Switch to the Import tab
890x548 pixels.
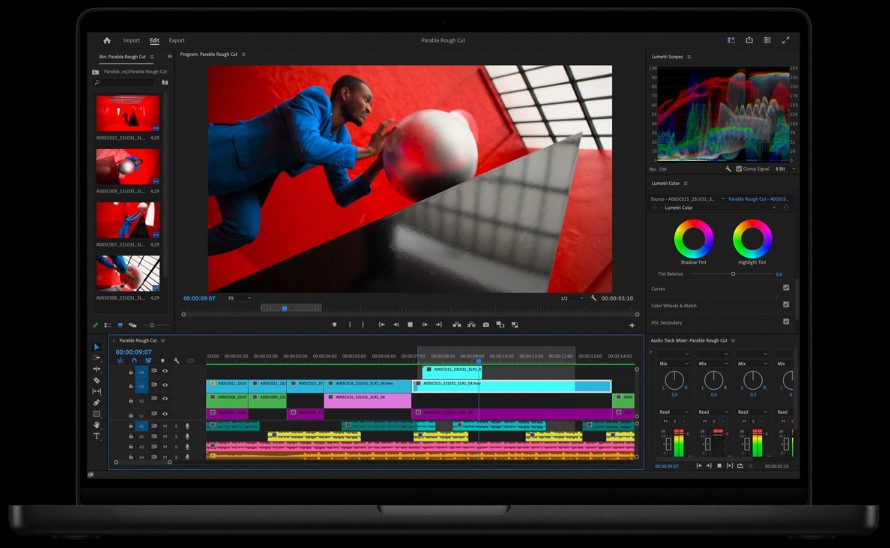(131, 40)
